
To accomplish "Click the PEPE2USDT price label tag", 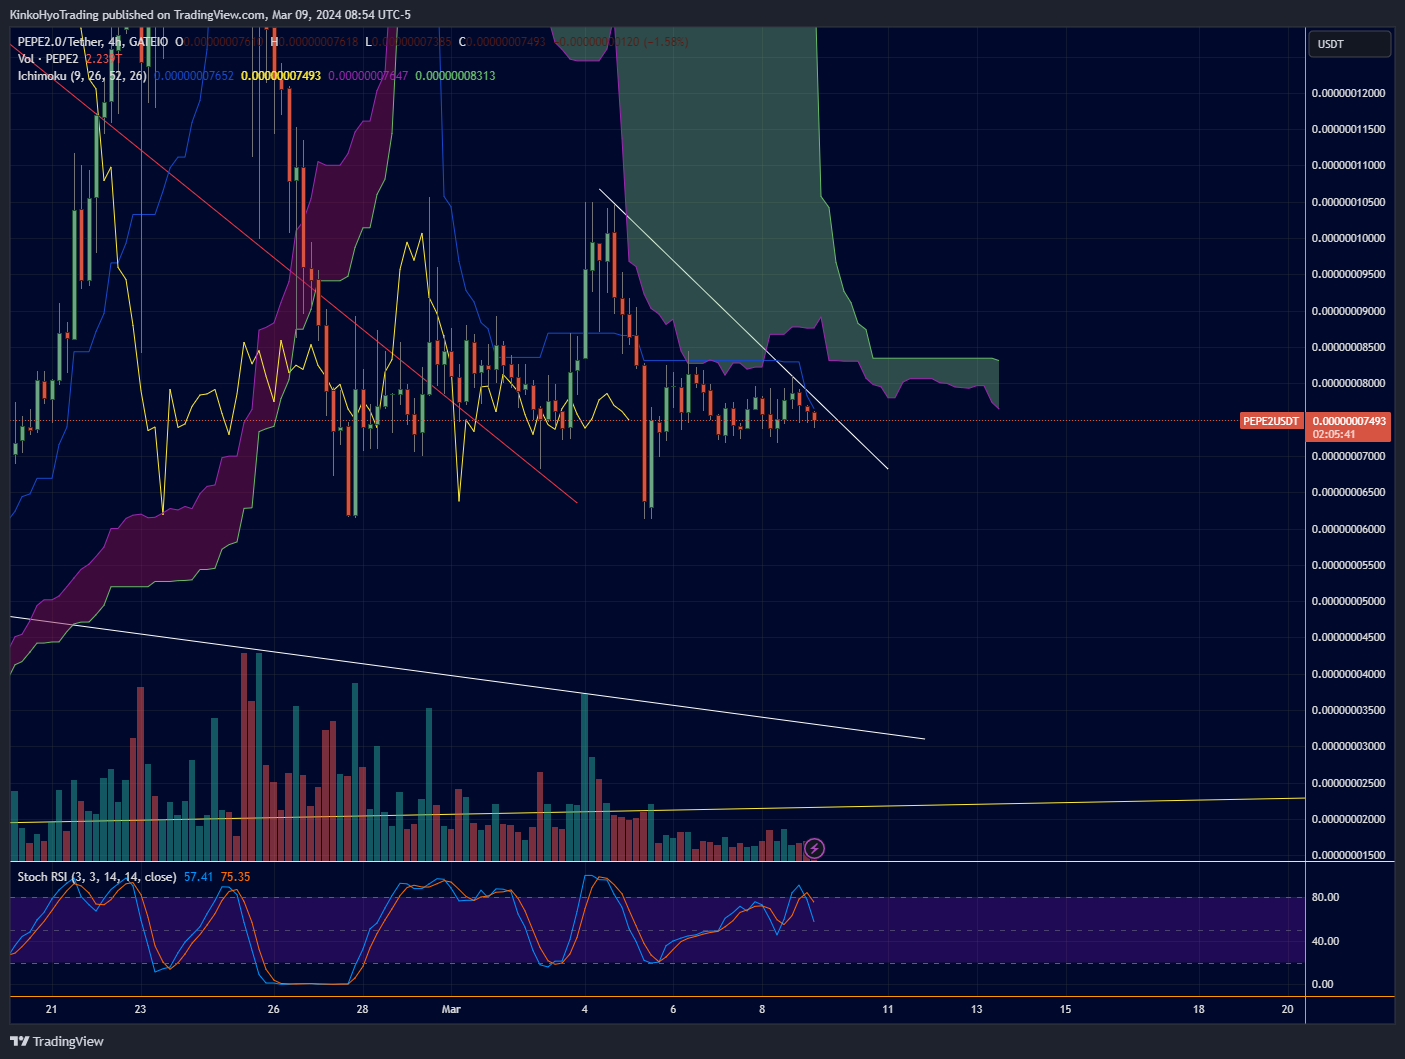I will 1271,421.
